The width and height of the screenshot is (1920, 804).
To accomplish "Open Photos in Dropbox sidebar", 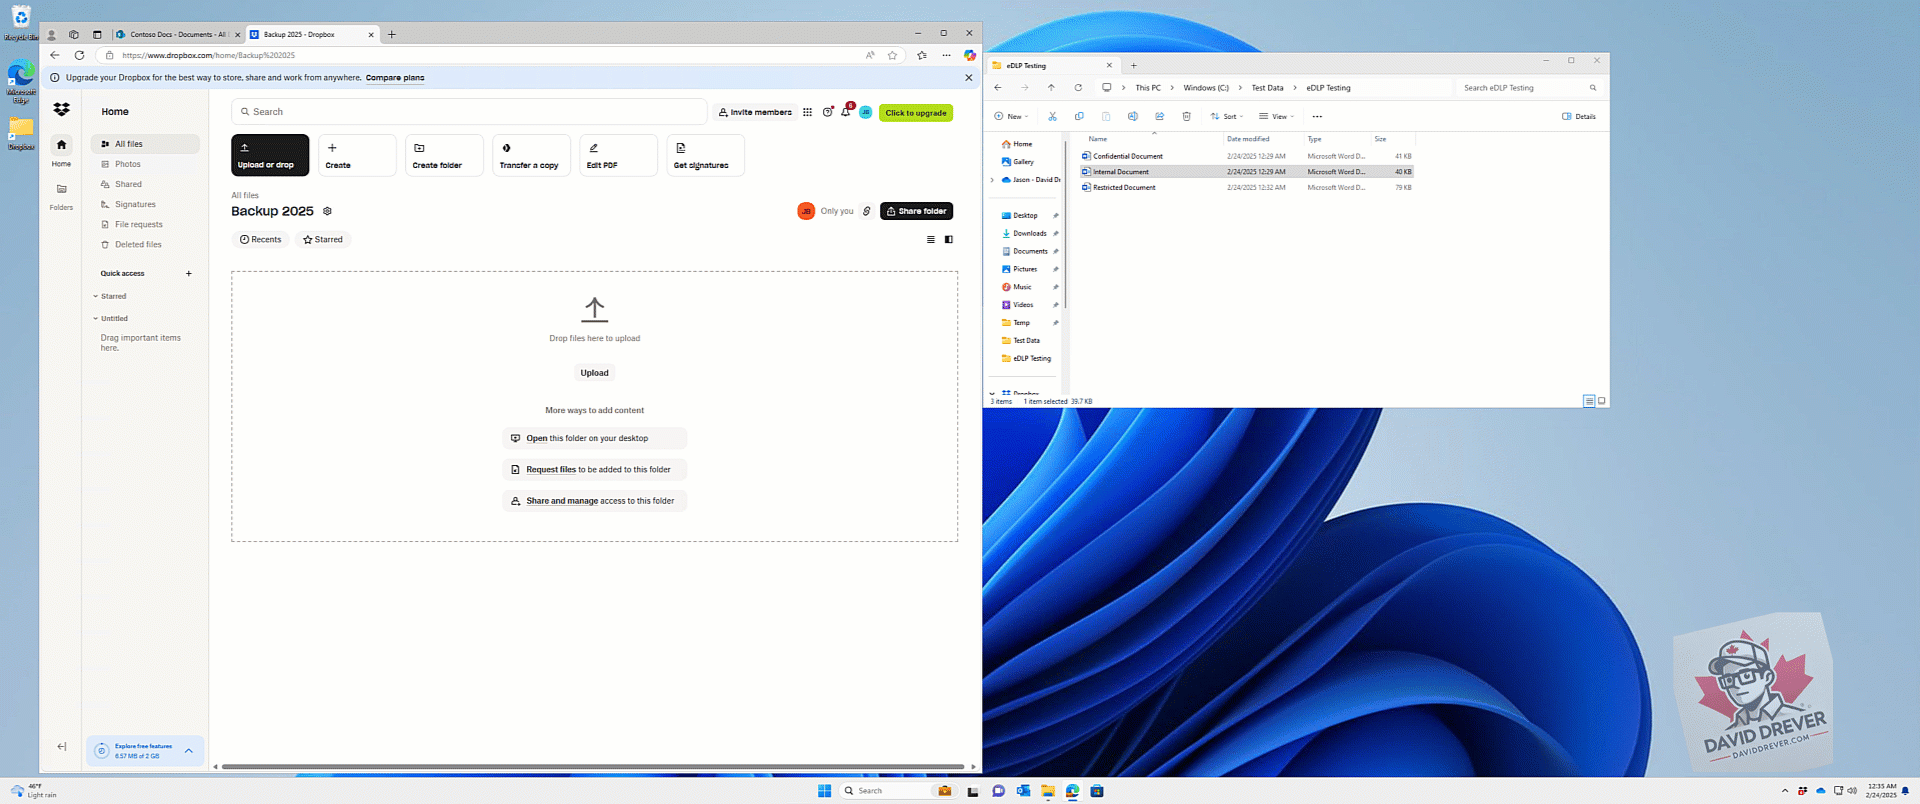I will point(145,164).
